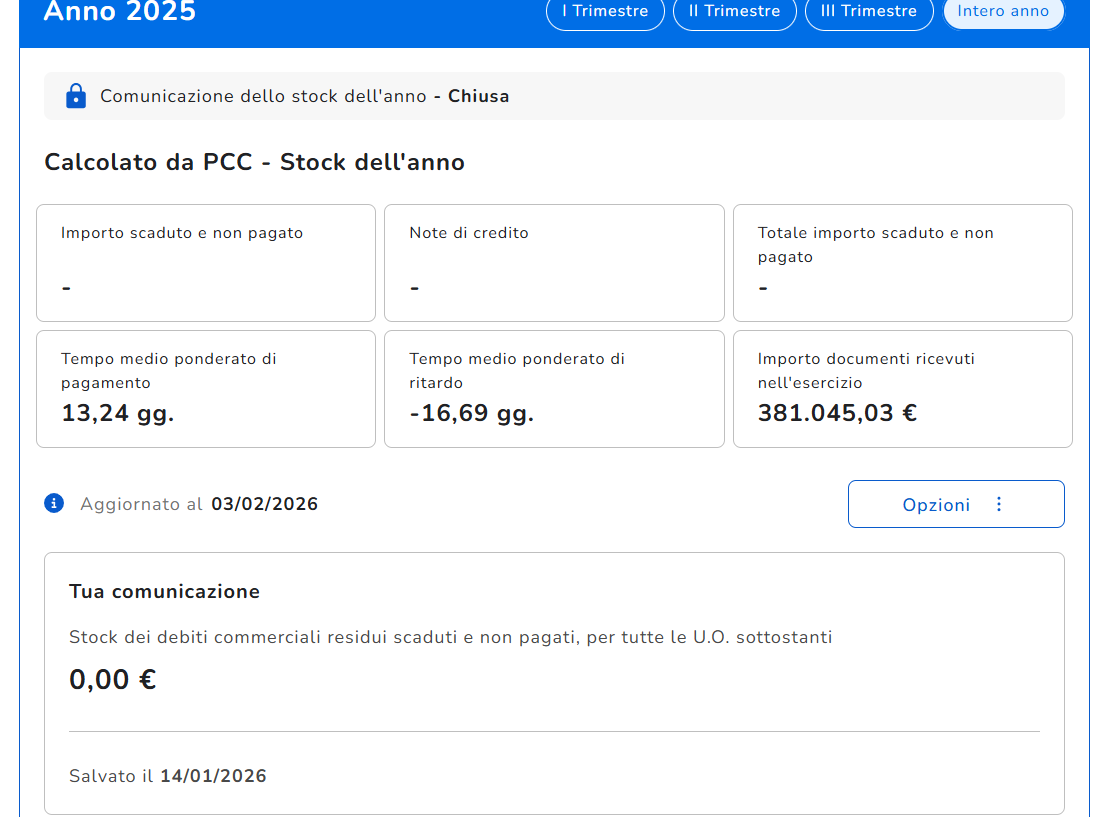Switch to the I Trimestre tab
This screenshot has height=817, width=1103.
point(605,12)
